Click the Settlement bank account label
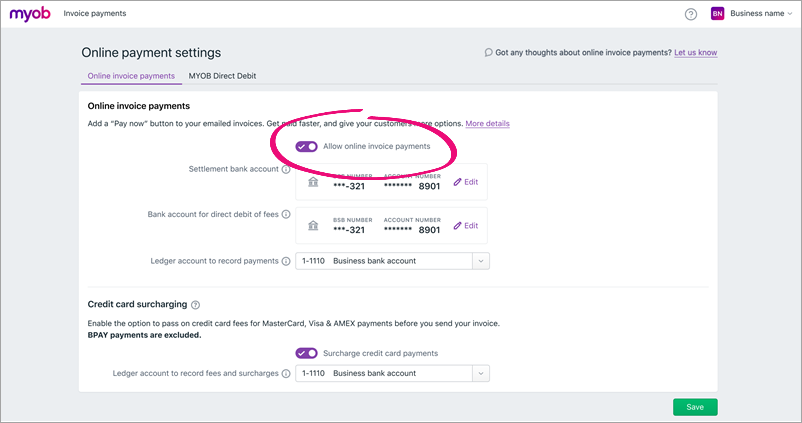Image resolution: width=802 pixels, height=423 pixels. [x=233, y=169]
